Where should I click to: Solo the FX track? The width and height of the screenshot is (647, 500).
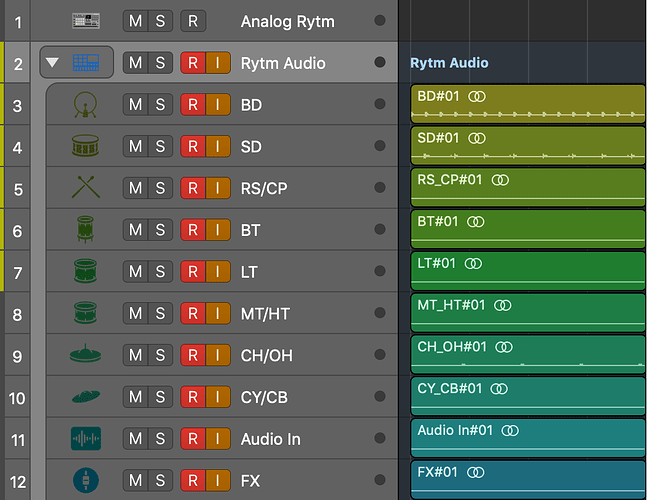(160, 481)
